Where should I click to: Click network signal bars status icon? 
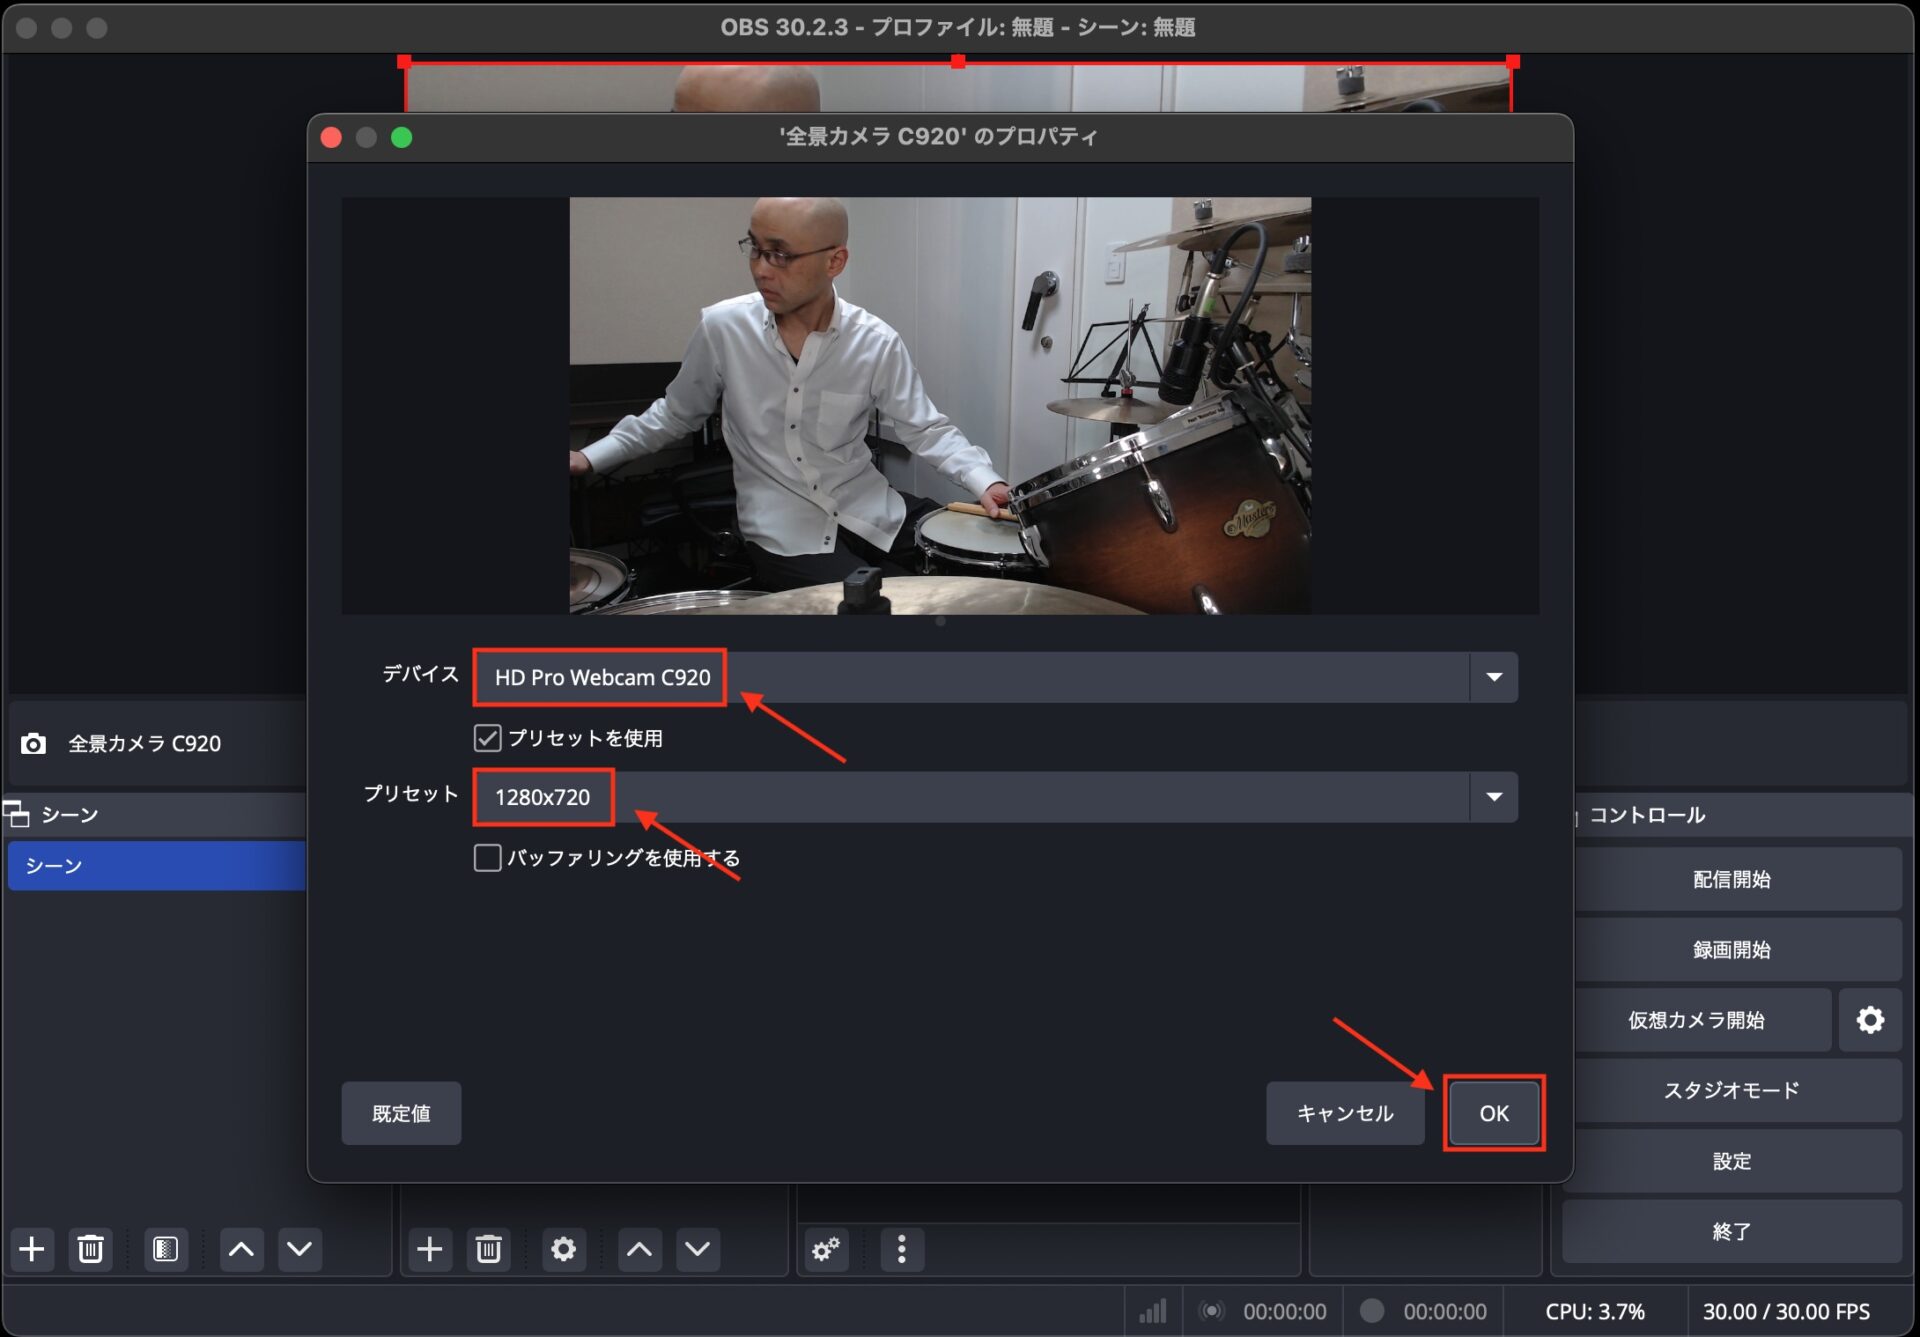(x=1153, y=1311)
